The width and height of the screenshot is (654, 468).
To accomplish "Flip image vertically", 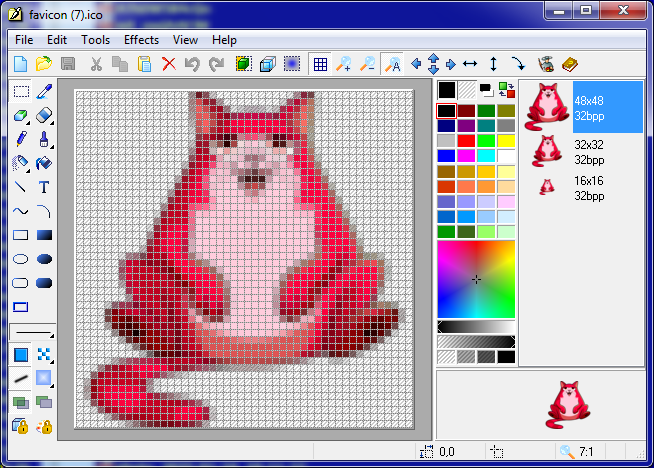I will (x=493, y=64).
